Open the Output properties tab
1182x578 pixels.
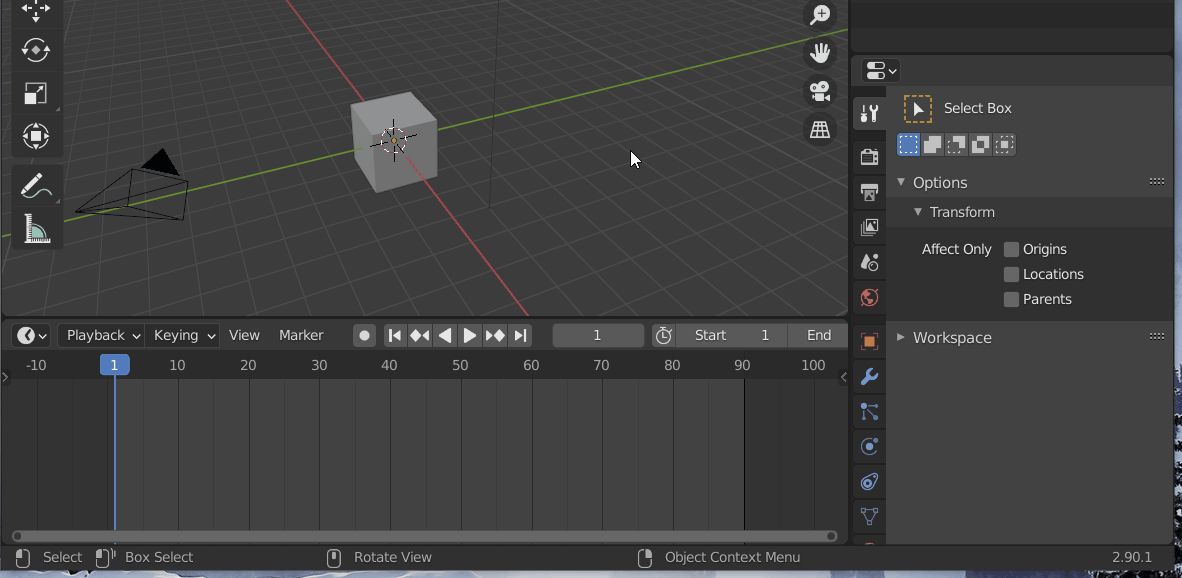click(869, 191)
